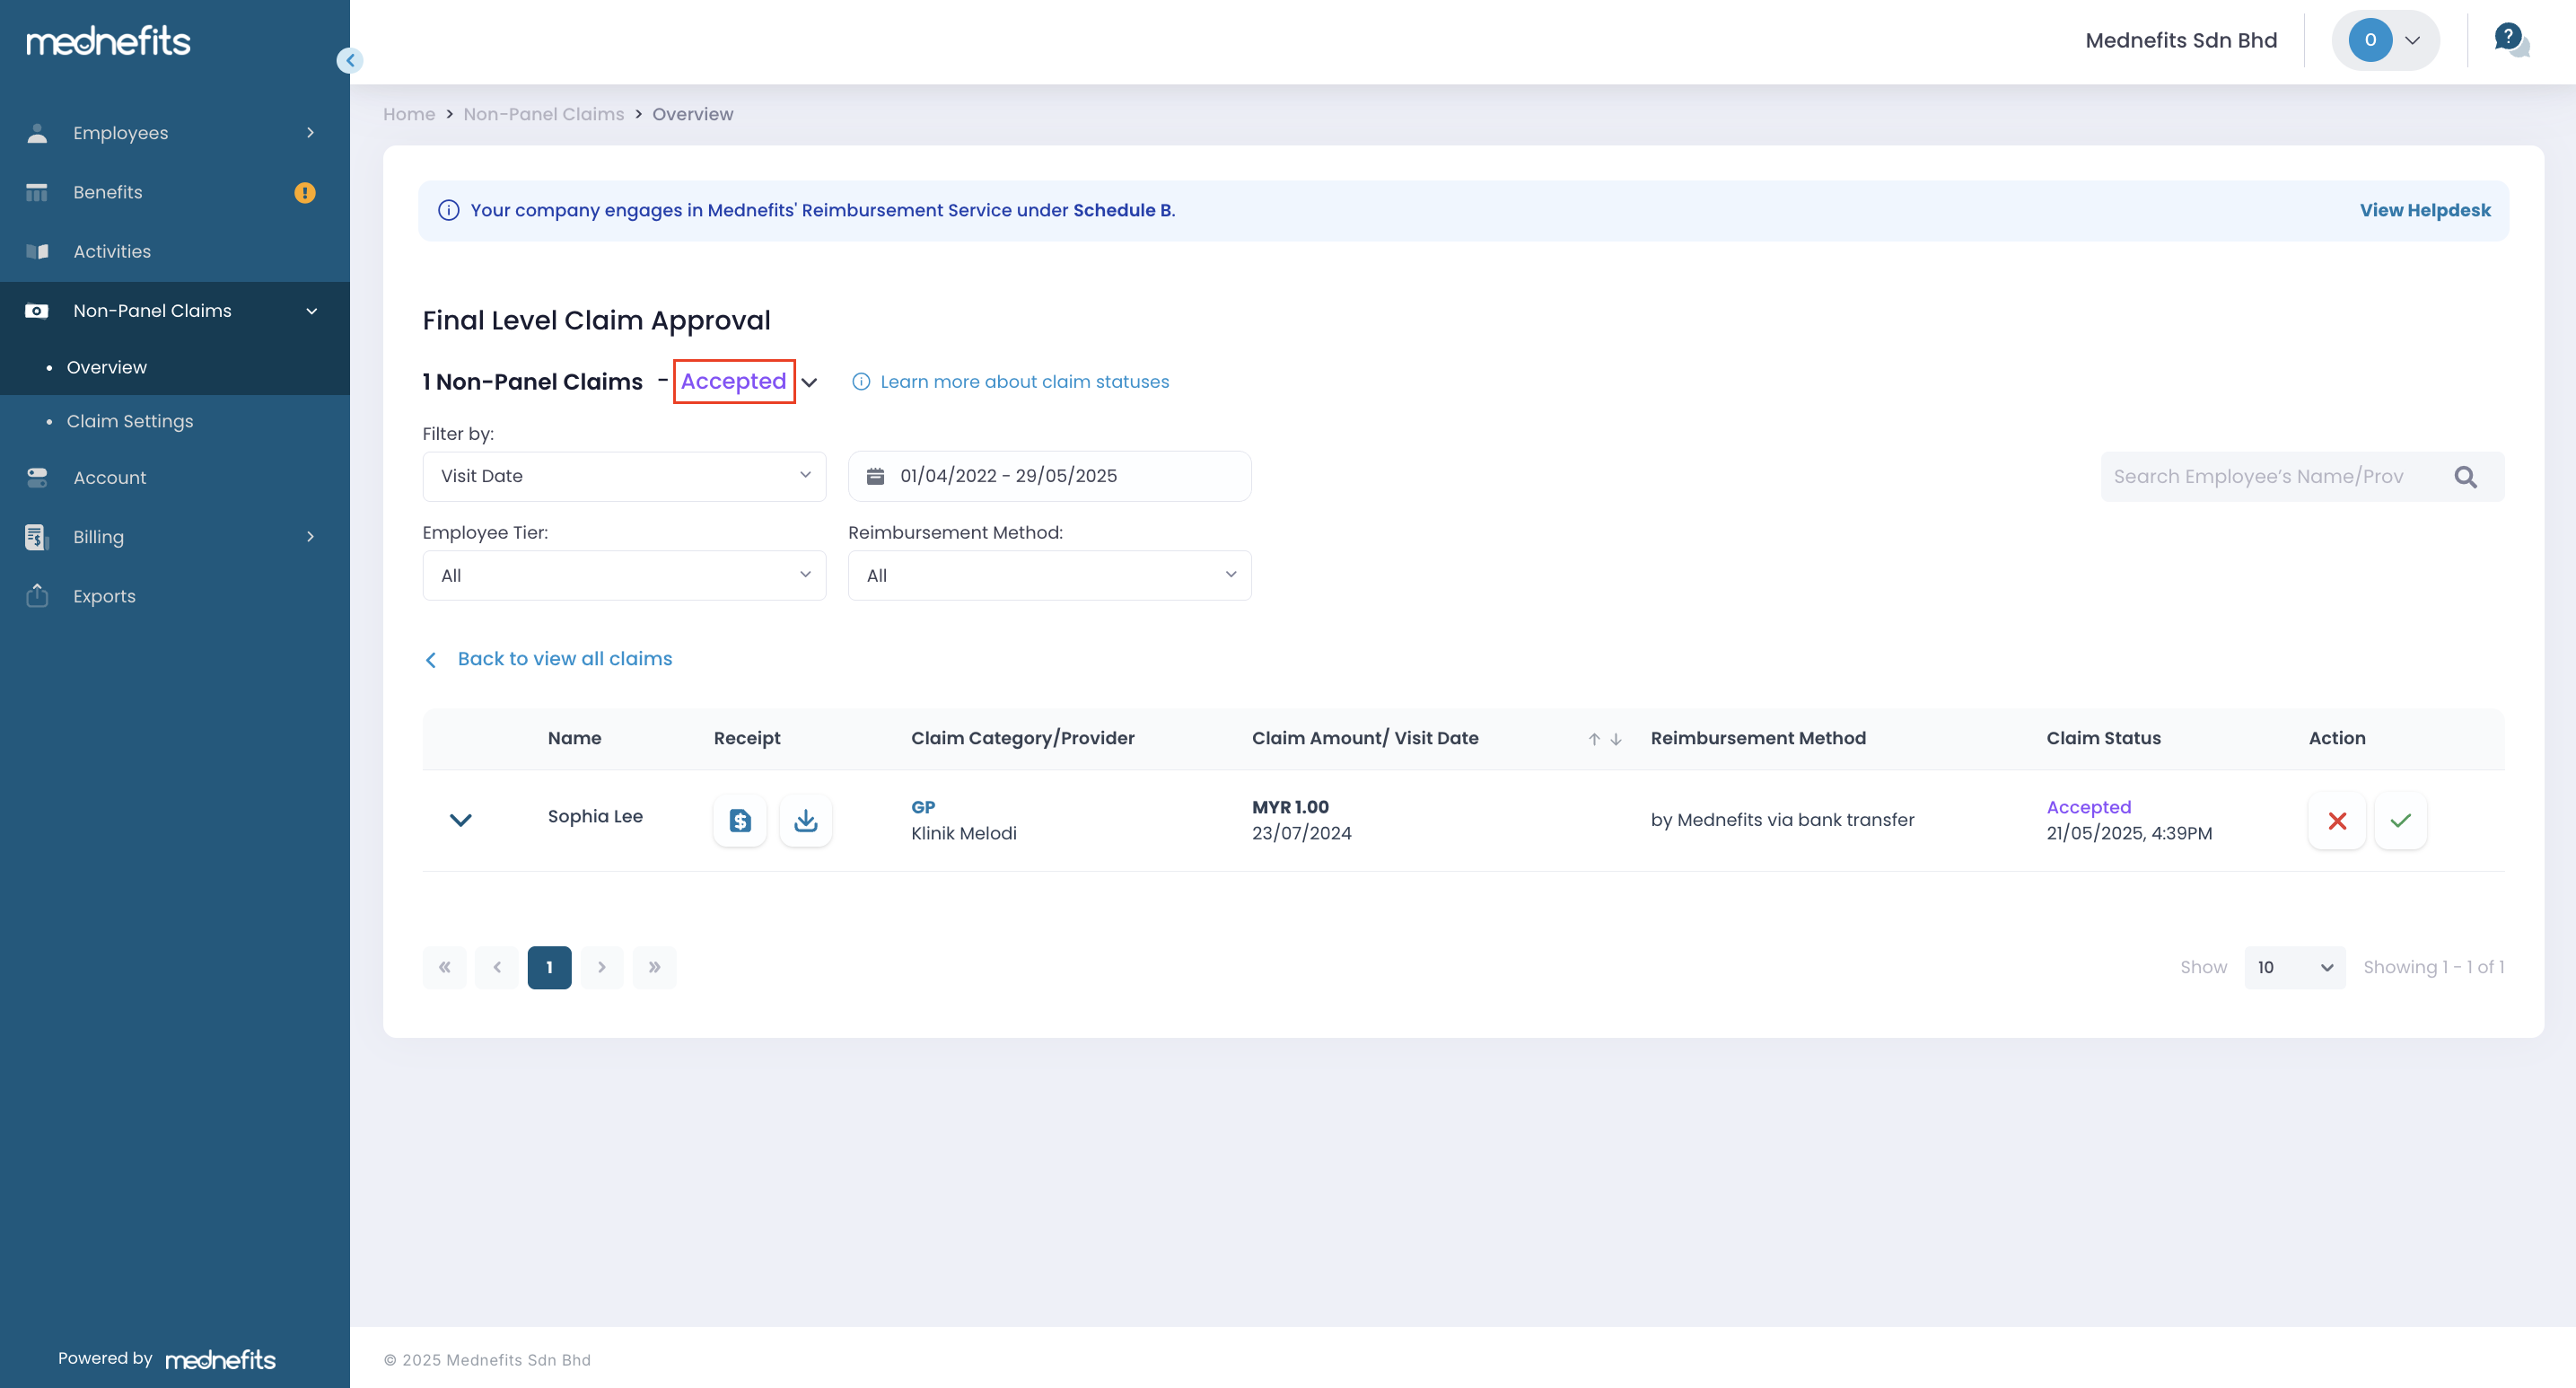The height and width of the screenshot is (1388, 2576).
Task: Click the date range picker field
Action: click(1049, 476)
